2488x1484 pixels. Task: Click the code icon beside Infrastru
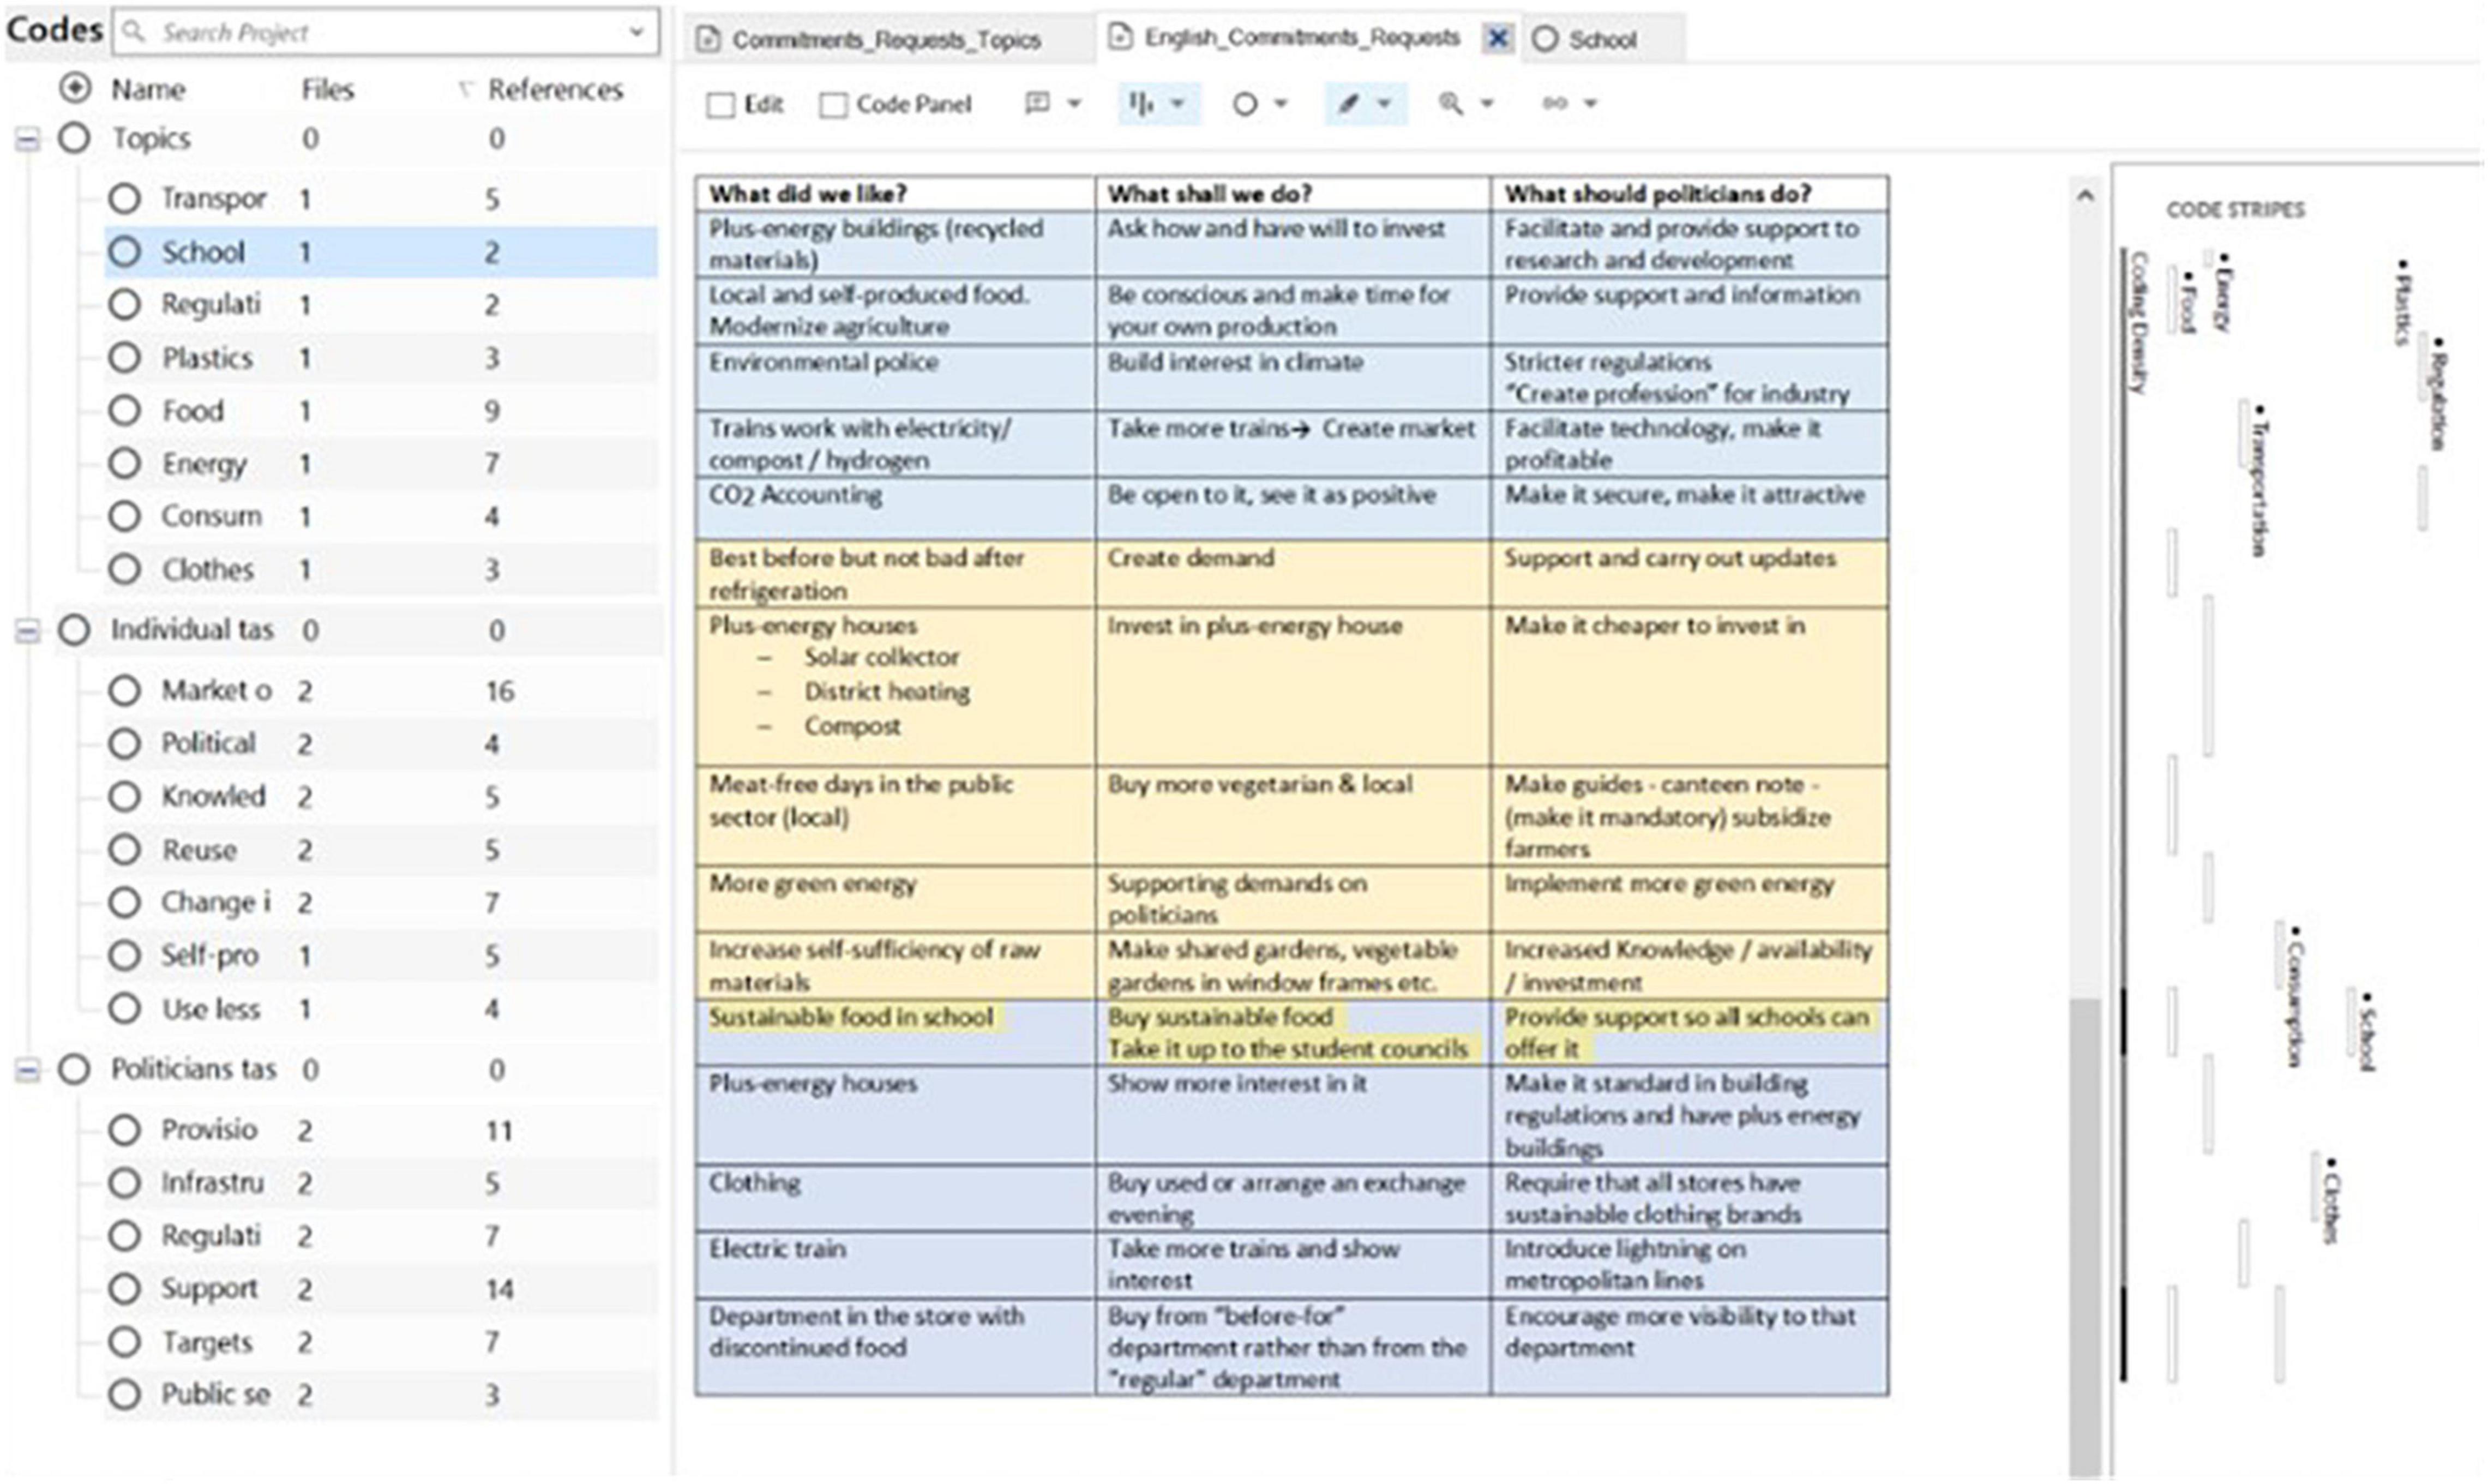pos(124,1183)
